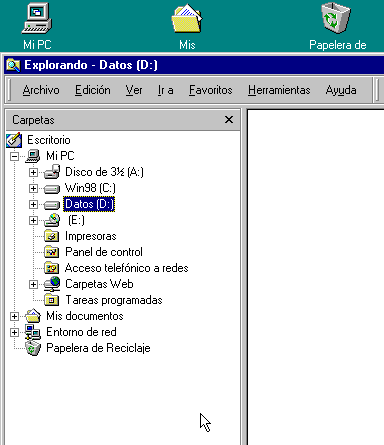Click the Carpetas Web globe icon
384x445 pixels.
pyautogui.click(x=52, y=284)
